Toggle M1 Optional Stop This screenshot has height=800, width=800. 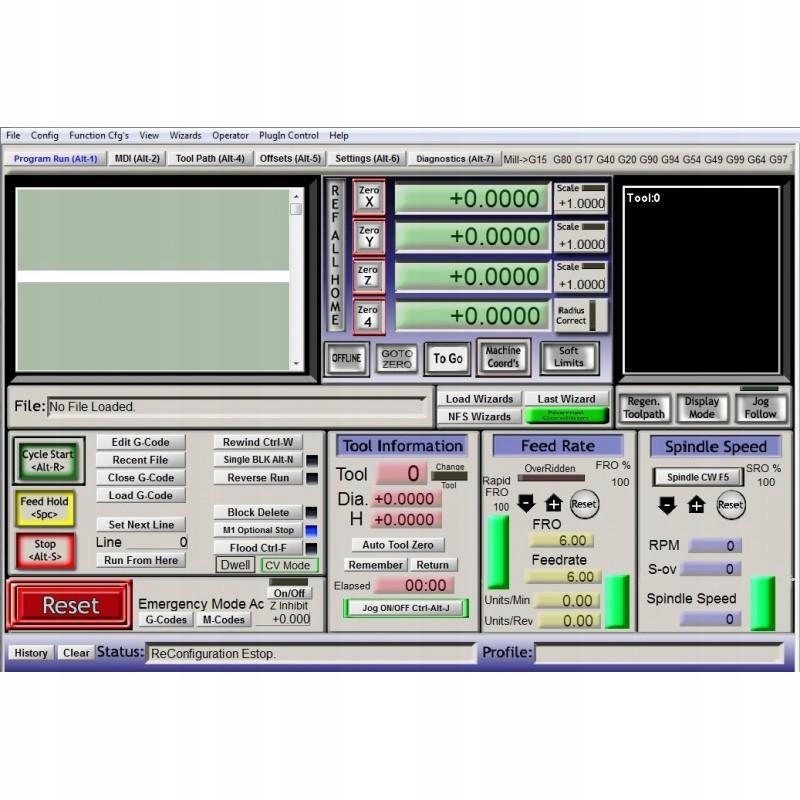[258, 530]
